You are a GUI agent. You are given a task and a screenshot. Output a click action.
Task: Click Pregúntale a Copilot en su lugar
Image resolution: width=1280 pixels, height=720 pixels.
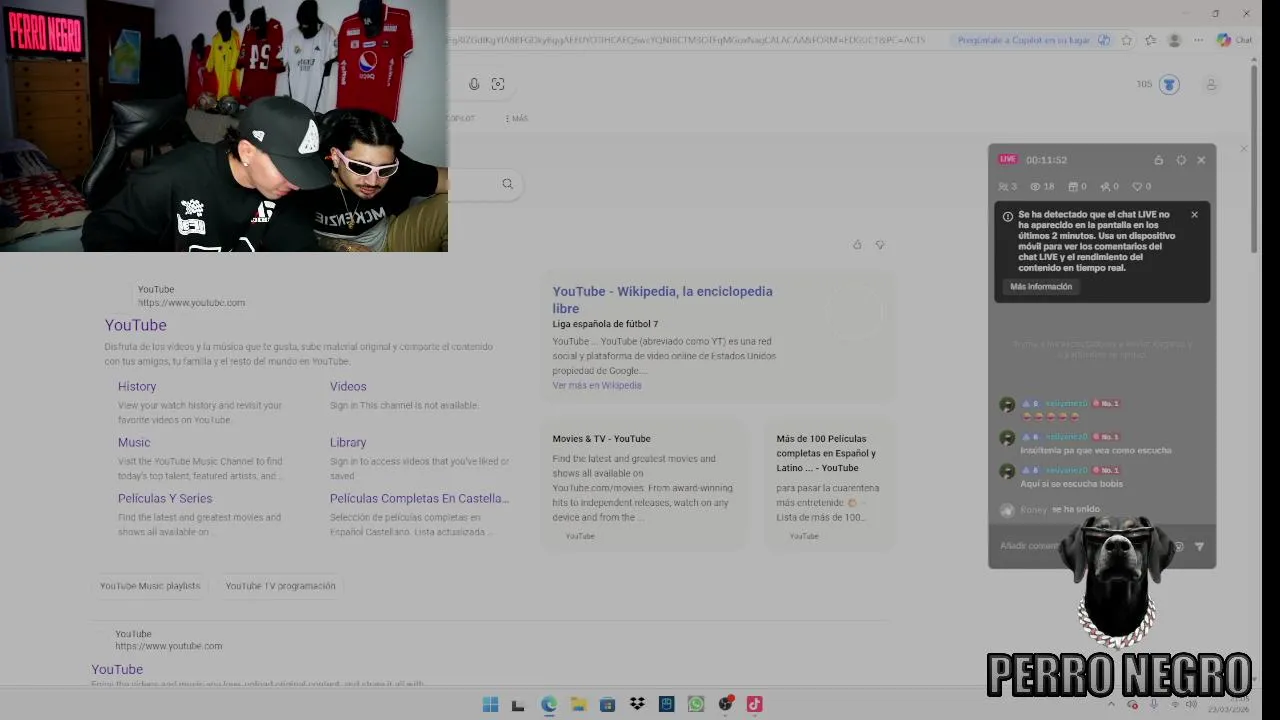(x=1033, y=40)
